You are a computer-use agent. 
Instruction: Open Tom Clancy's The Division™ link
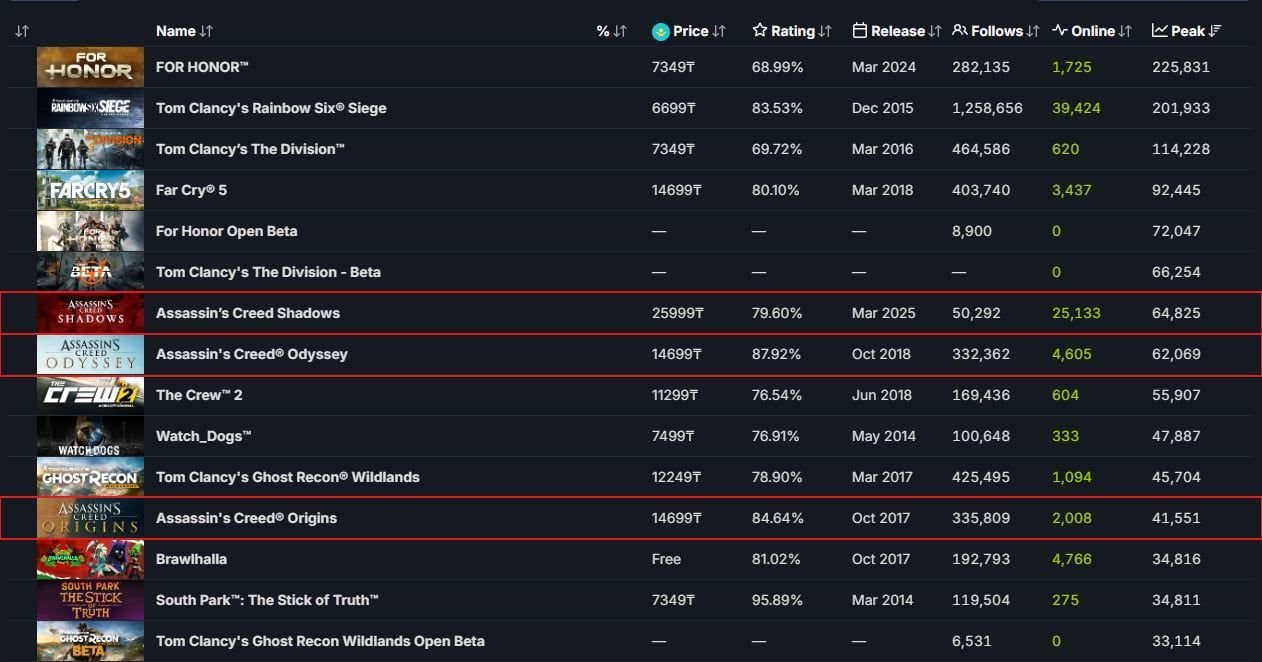(x=250, y=149)
